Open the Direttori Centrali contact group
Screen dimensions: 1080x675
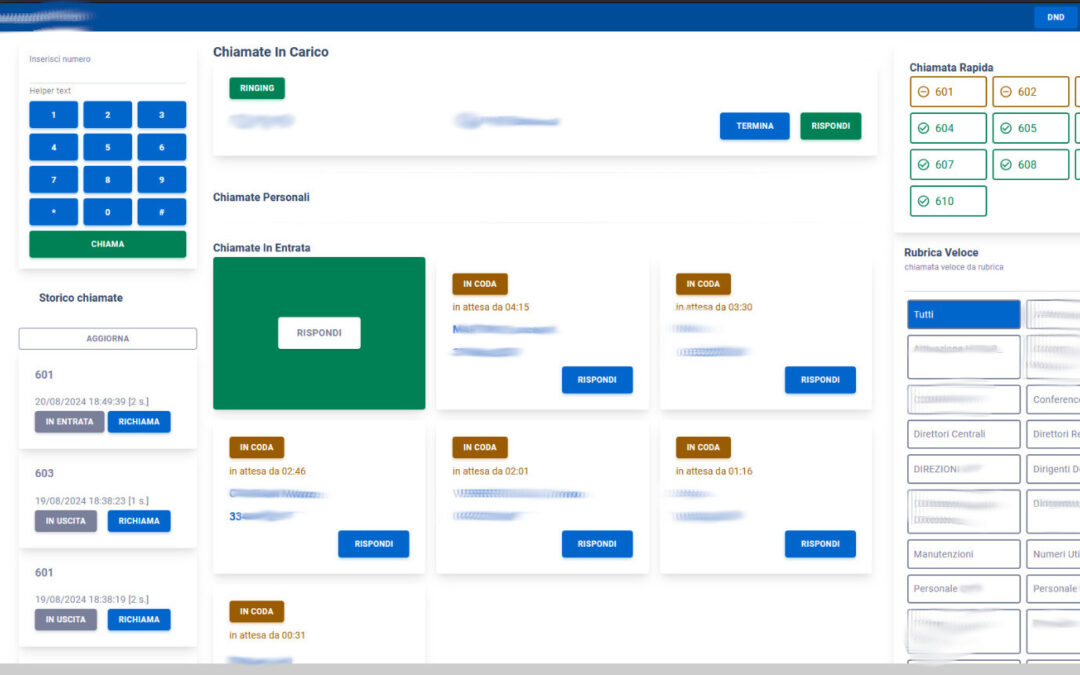[x=962, y=434]
